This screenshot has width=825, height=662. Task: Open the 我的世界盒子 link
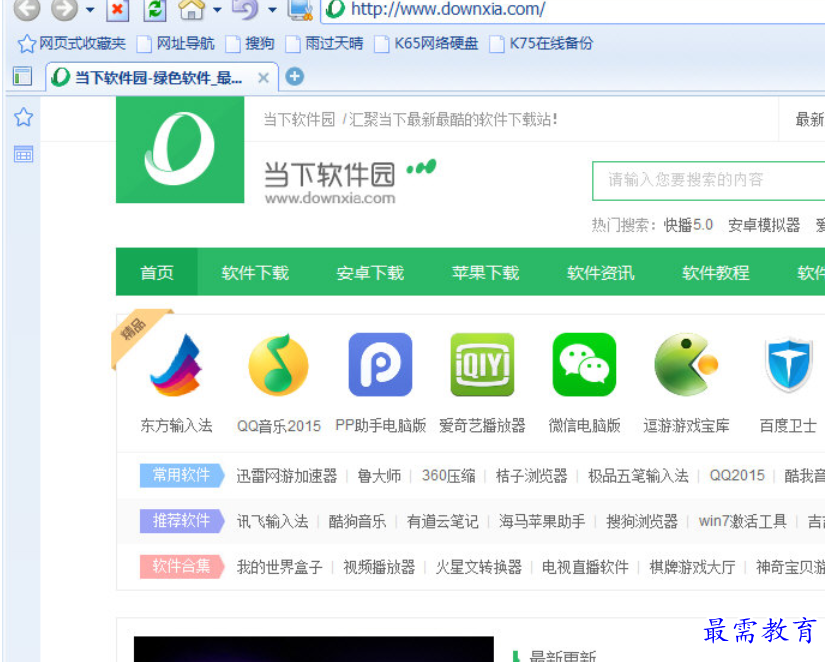279,567
